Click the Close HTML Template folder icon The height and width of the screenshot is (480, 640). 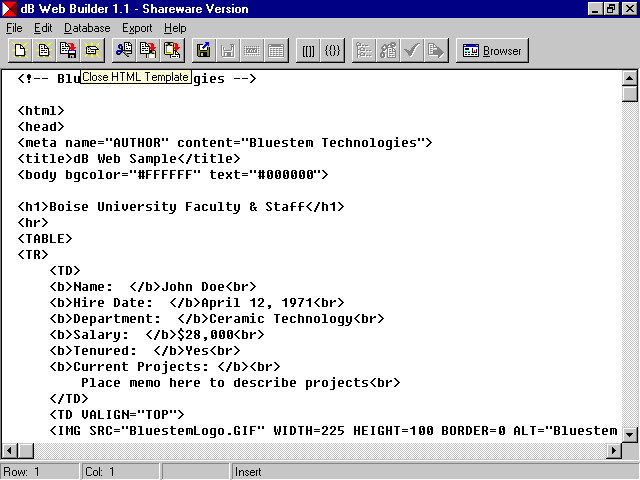tap(92, 50)
